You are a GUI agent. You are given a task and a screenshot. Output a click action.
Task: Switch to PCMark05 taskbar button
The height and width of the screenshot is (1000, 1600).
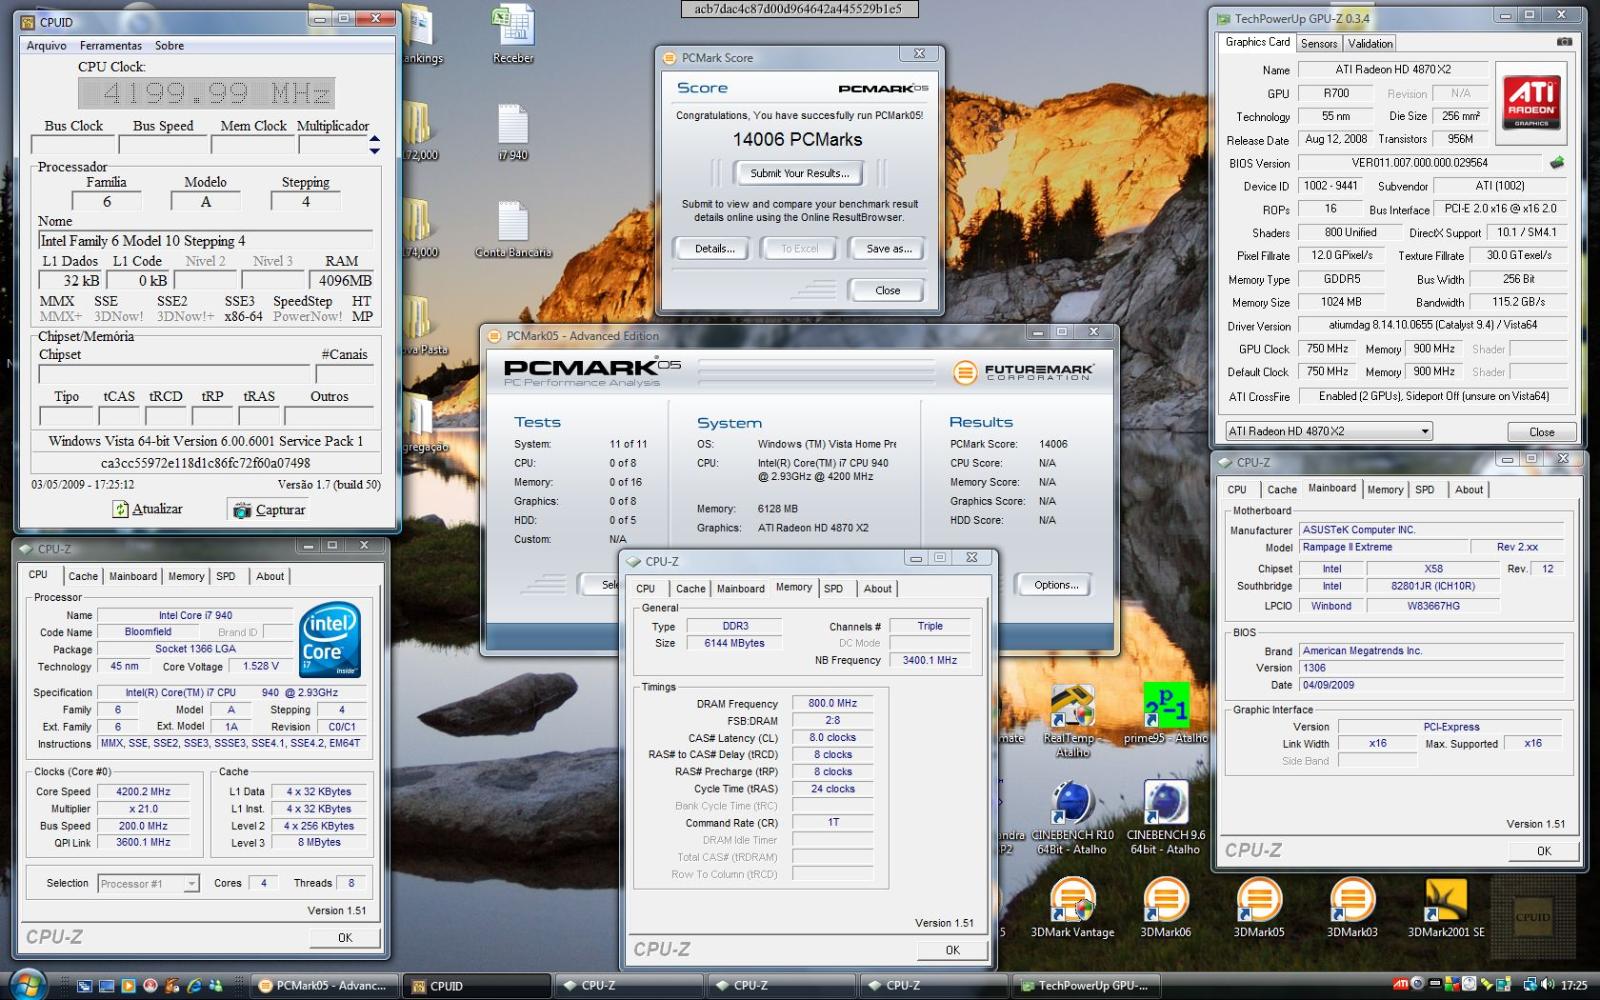pos(324,985)
